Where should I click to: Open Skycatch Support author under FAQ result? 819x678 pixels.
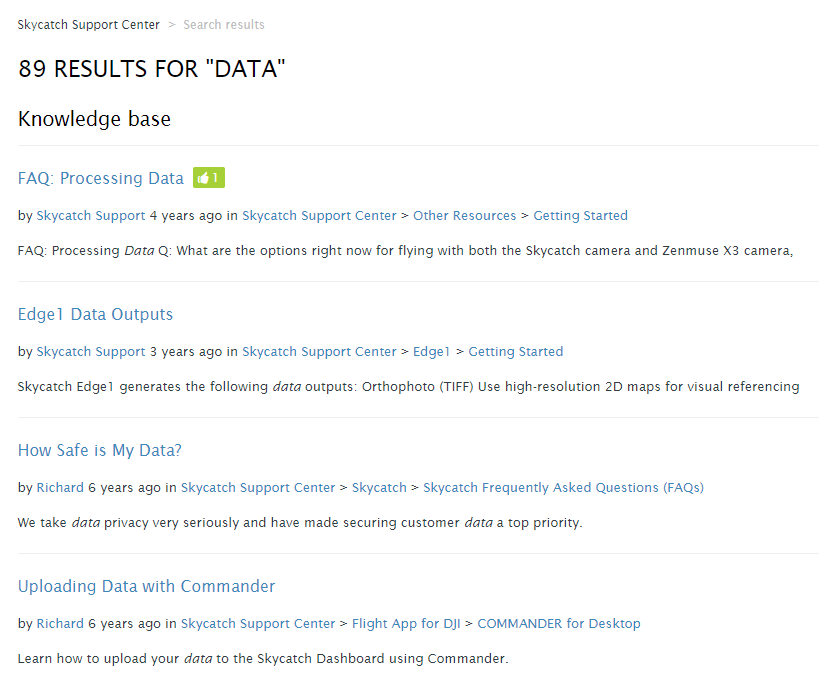(x=91, y=216)
